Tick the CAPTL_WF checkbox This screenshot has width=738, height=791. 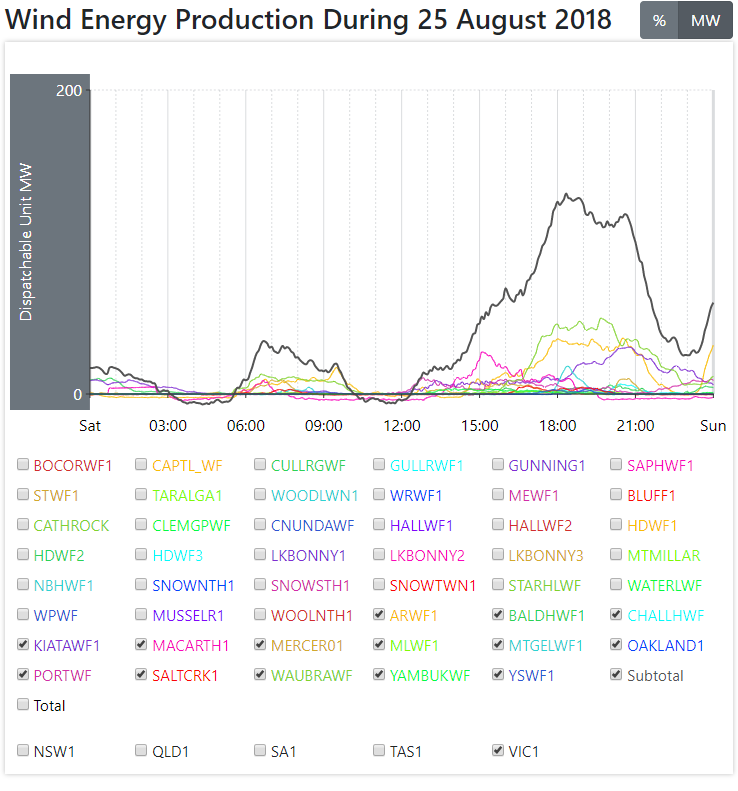[142, 465]
